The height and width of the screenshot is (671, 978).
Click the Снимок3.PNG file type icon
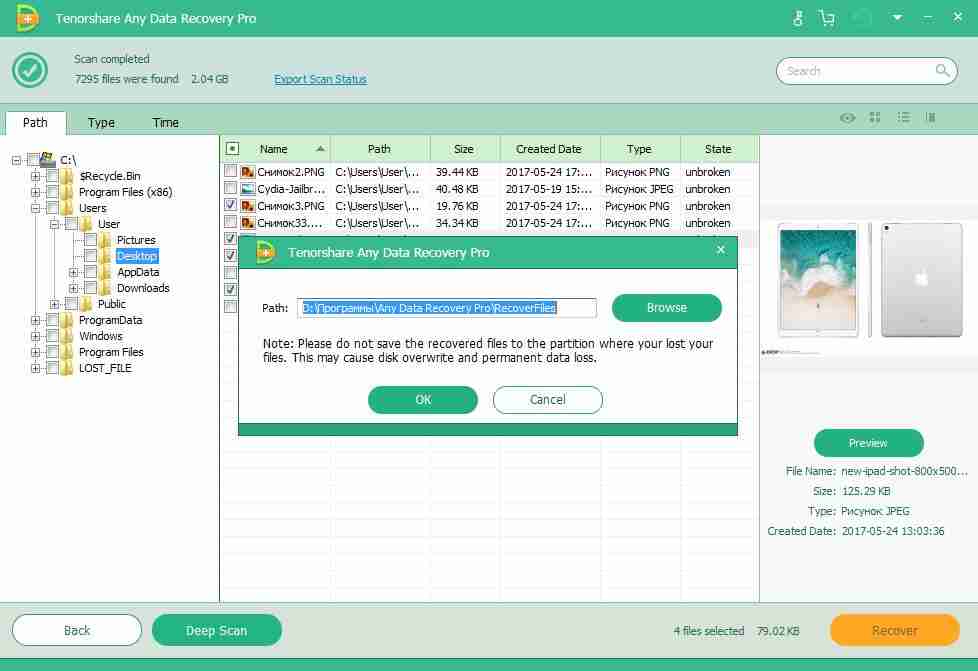(248, 206)
